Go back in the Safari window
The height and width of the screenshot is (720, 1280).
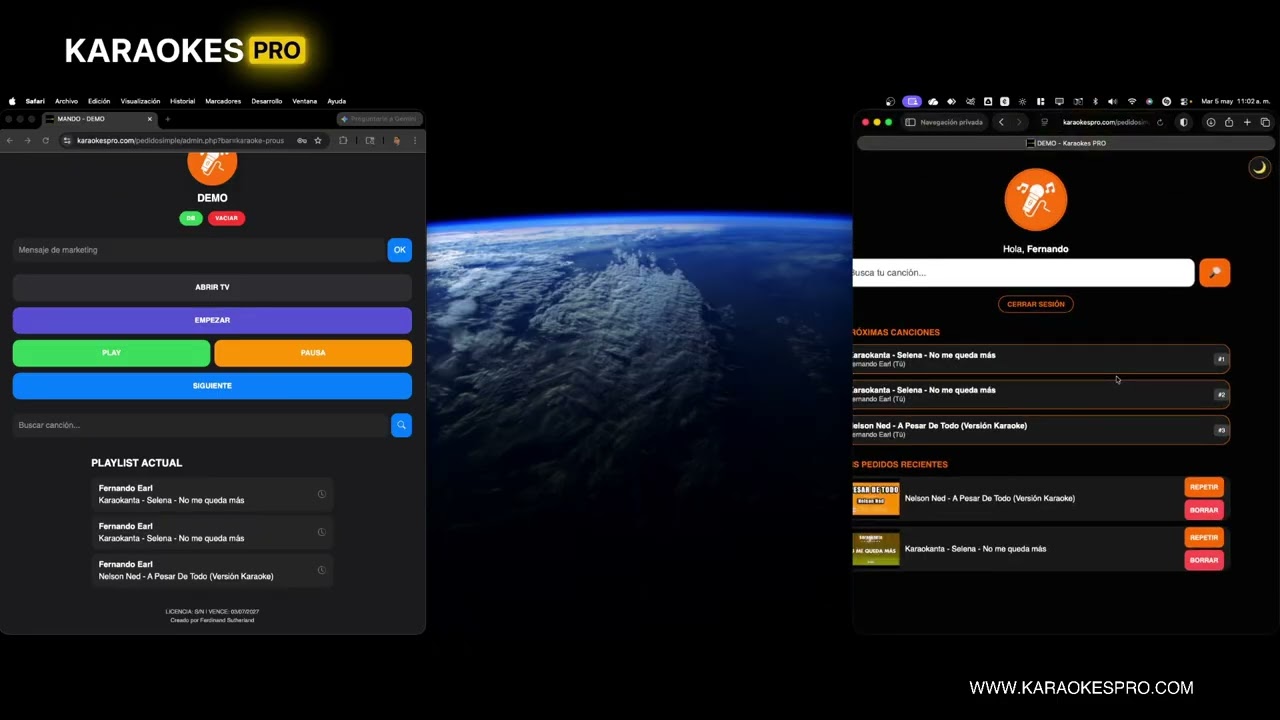pos(1001,122)
